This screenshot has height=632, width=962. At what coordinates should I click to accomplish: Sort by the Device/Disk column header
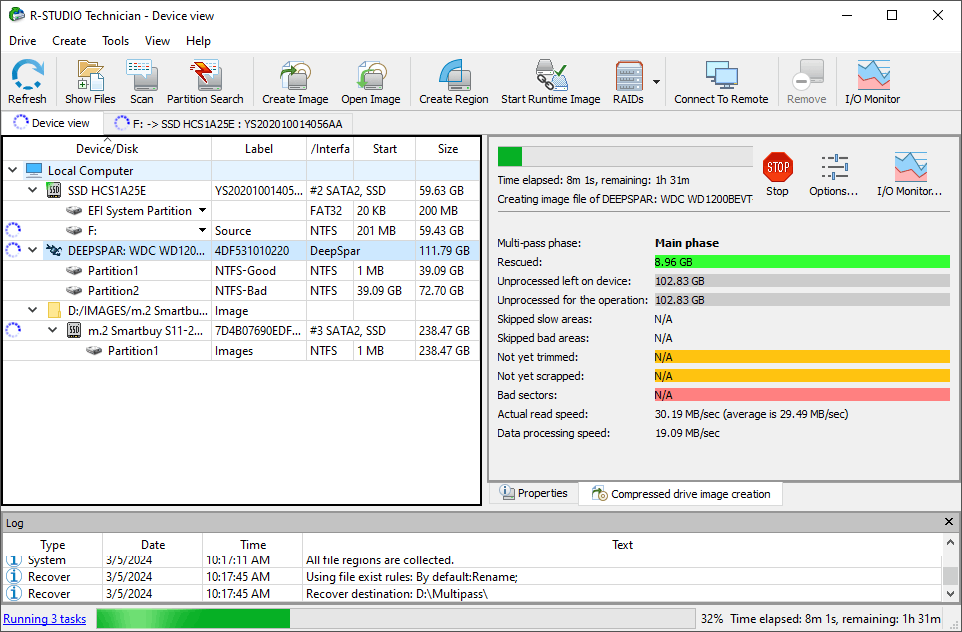tap(107, 148)
